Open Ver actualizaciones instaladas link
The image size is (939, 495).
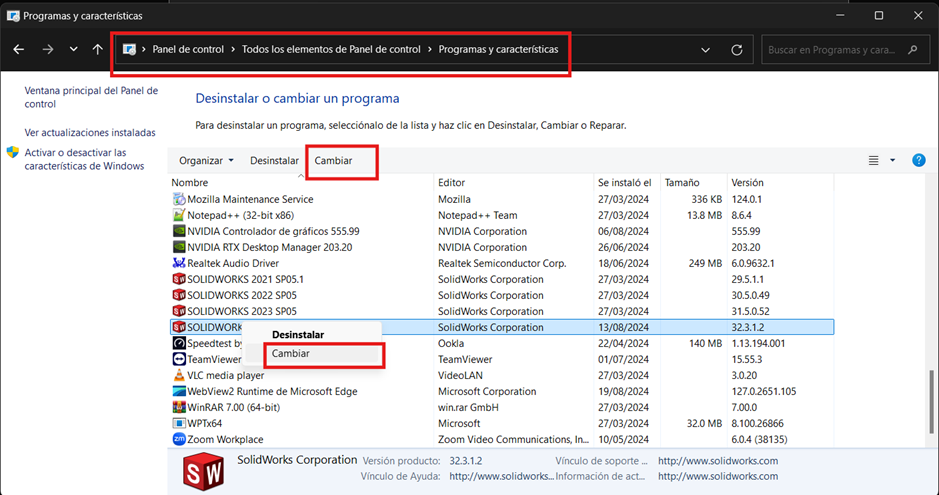[x=90, y=132]
